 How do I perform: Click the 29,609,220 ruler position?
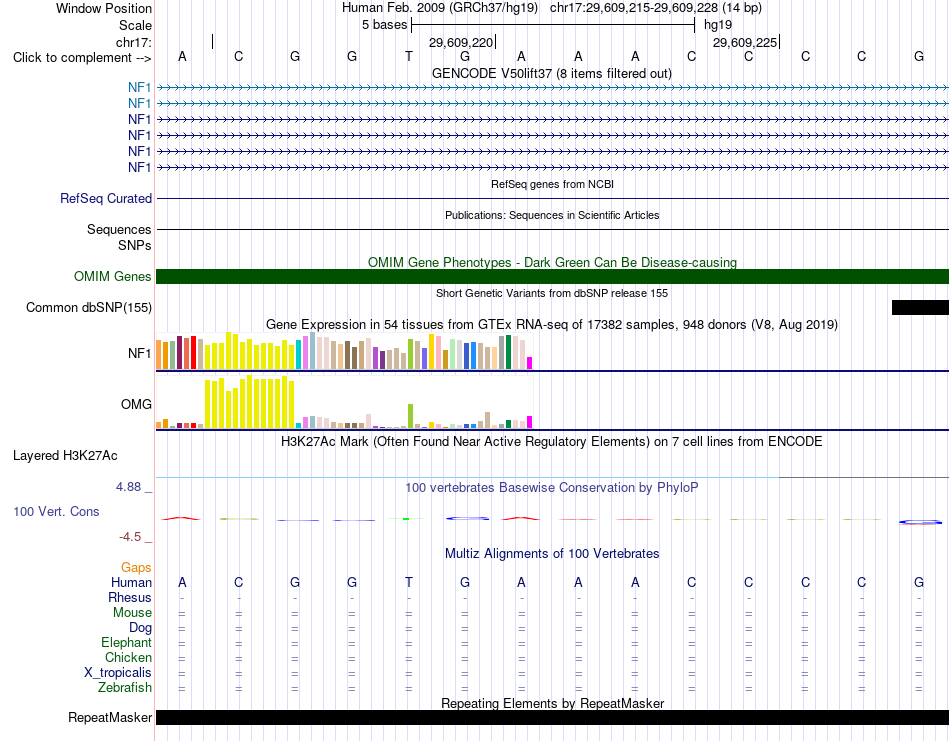(461, 43)
